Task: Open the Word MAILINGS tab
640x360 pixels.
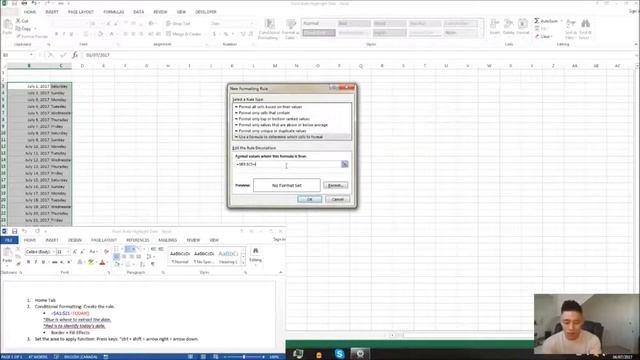Action: pyautogui.click(x=167, y=240)
